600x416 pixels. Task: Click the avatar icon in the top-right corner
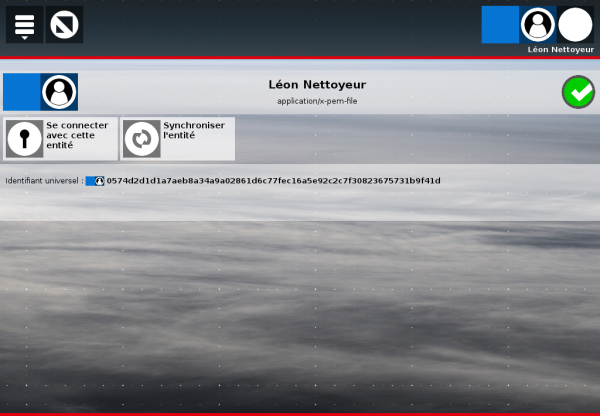point(538,24)
